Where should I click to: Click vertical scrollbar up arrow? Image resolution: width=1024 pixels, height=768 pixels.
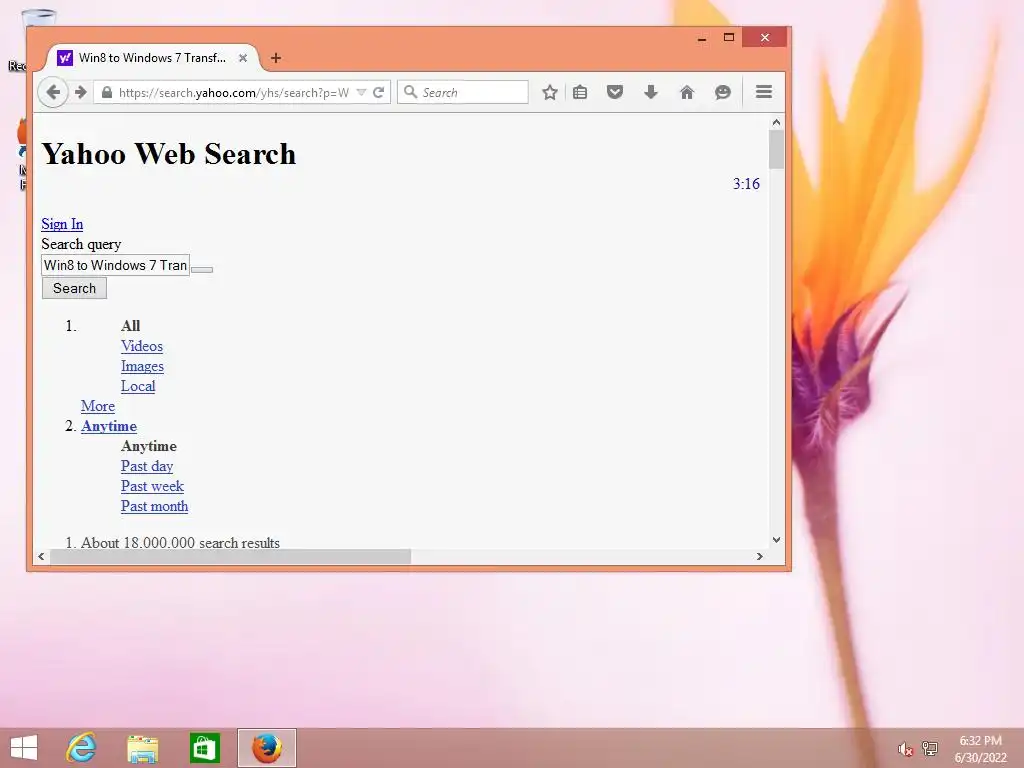point(776,122)
